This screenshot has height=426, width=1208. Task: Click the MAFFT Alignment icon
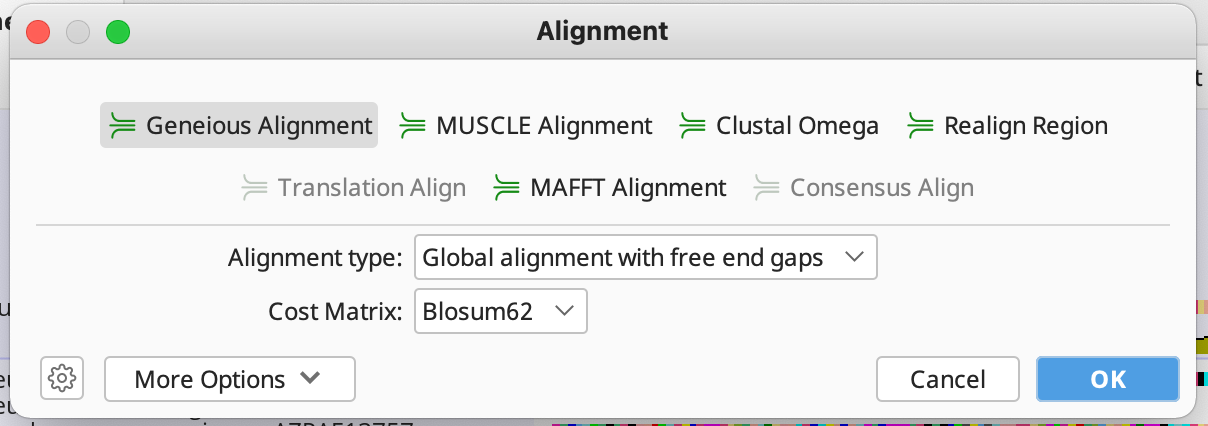click(507, 187)
